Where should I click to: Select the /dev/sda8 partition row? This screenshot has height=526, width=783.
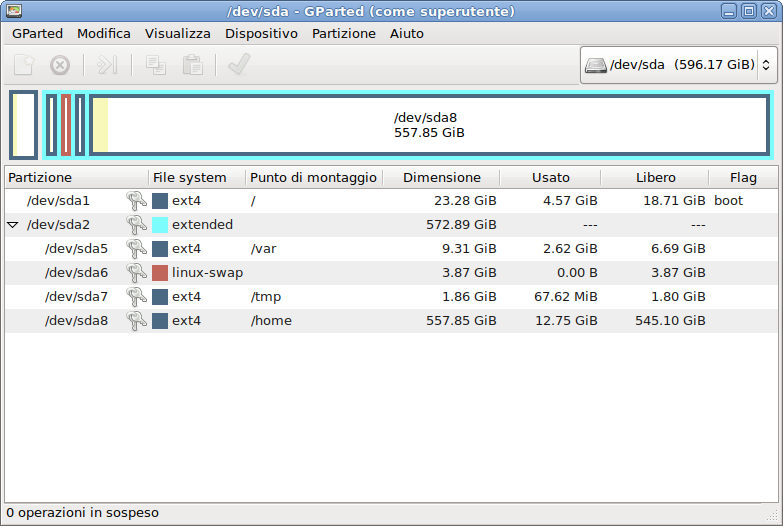pyautogui.click(x=392, y=321)
